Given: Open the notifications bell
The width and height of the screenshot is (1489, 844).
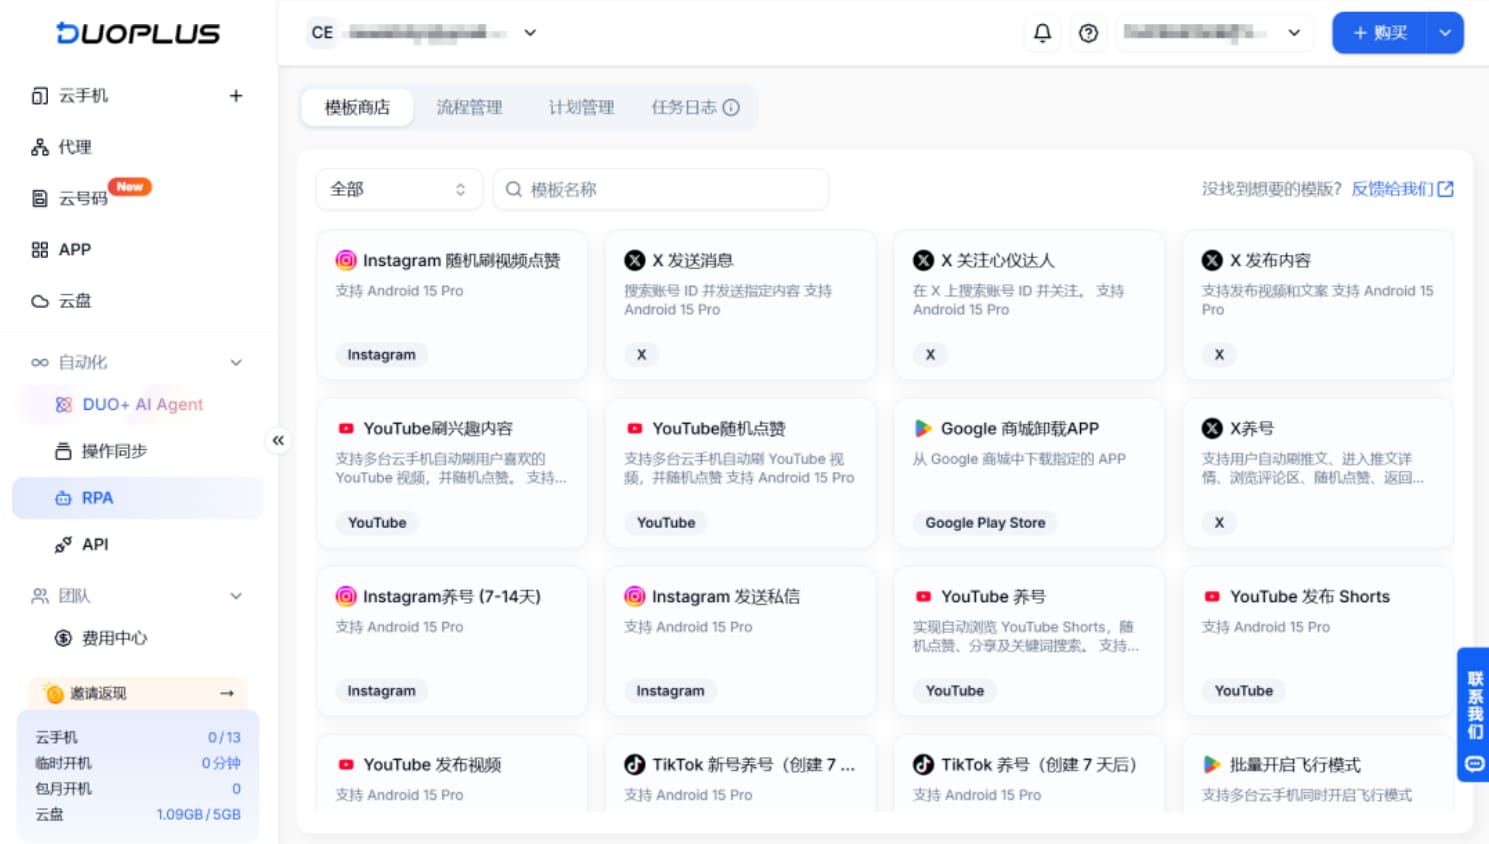Looking at the screenshot, I should click(1042, 33).
